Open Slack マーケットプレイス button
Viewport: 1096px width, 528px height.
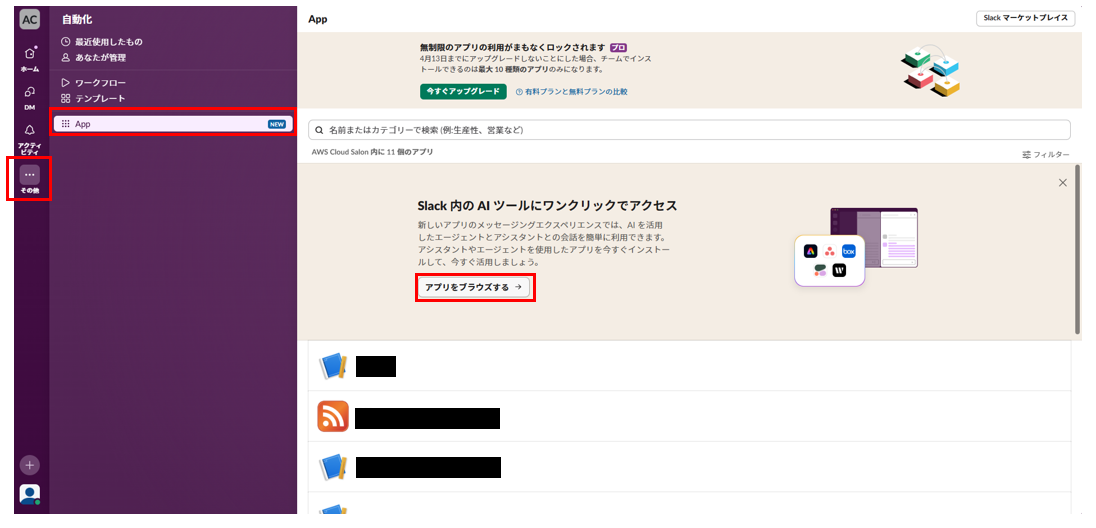tap(1025, 19)
